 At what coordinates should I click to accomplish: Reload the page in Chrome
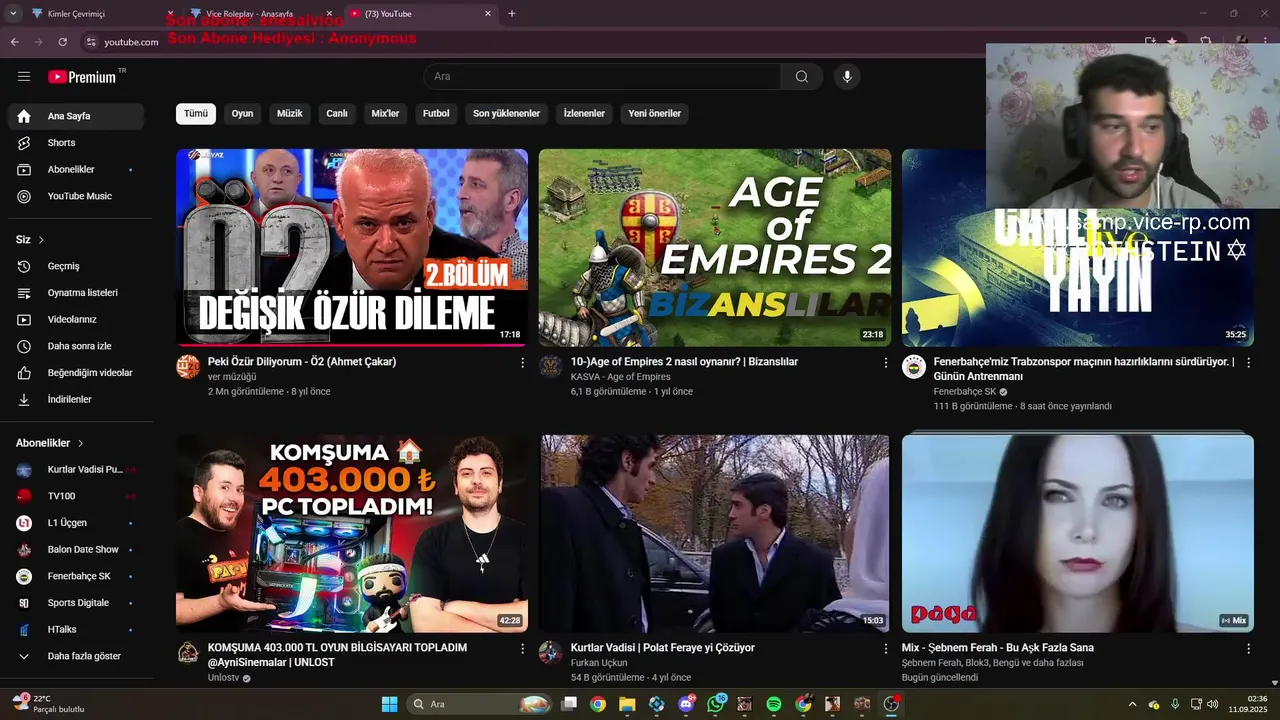point(62,42)
